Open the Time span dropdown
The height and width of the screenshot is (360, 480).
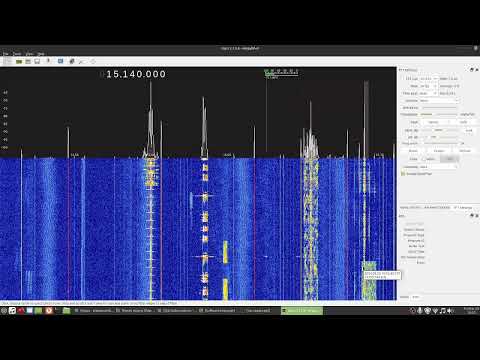click(428, 93)
